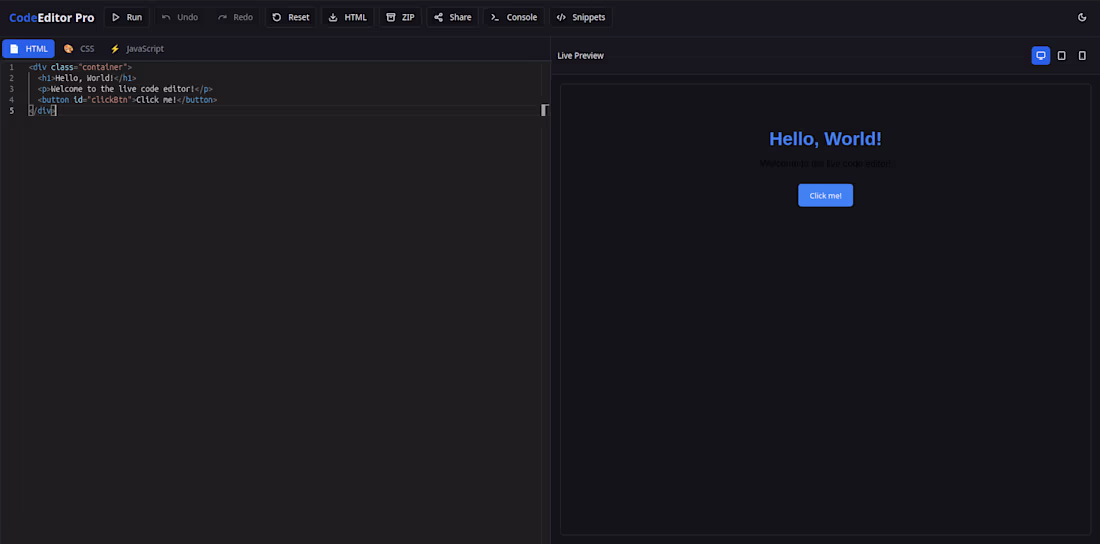Click the paragraph code on line 3
1100x544 pixels.
tap(125, 89)
